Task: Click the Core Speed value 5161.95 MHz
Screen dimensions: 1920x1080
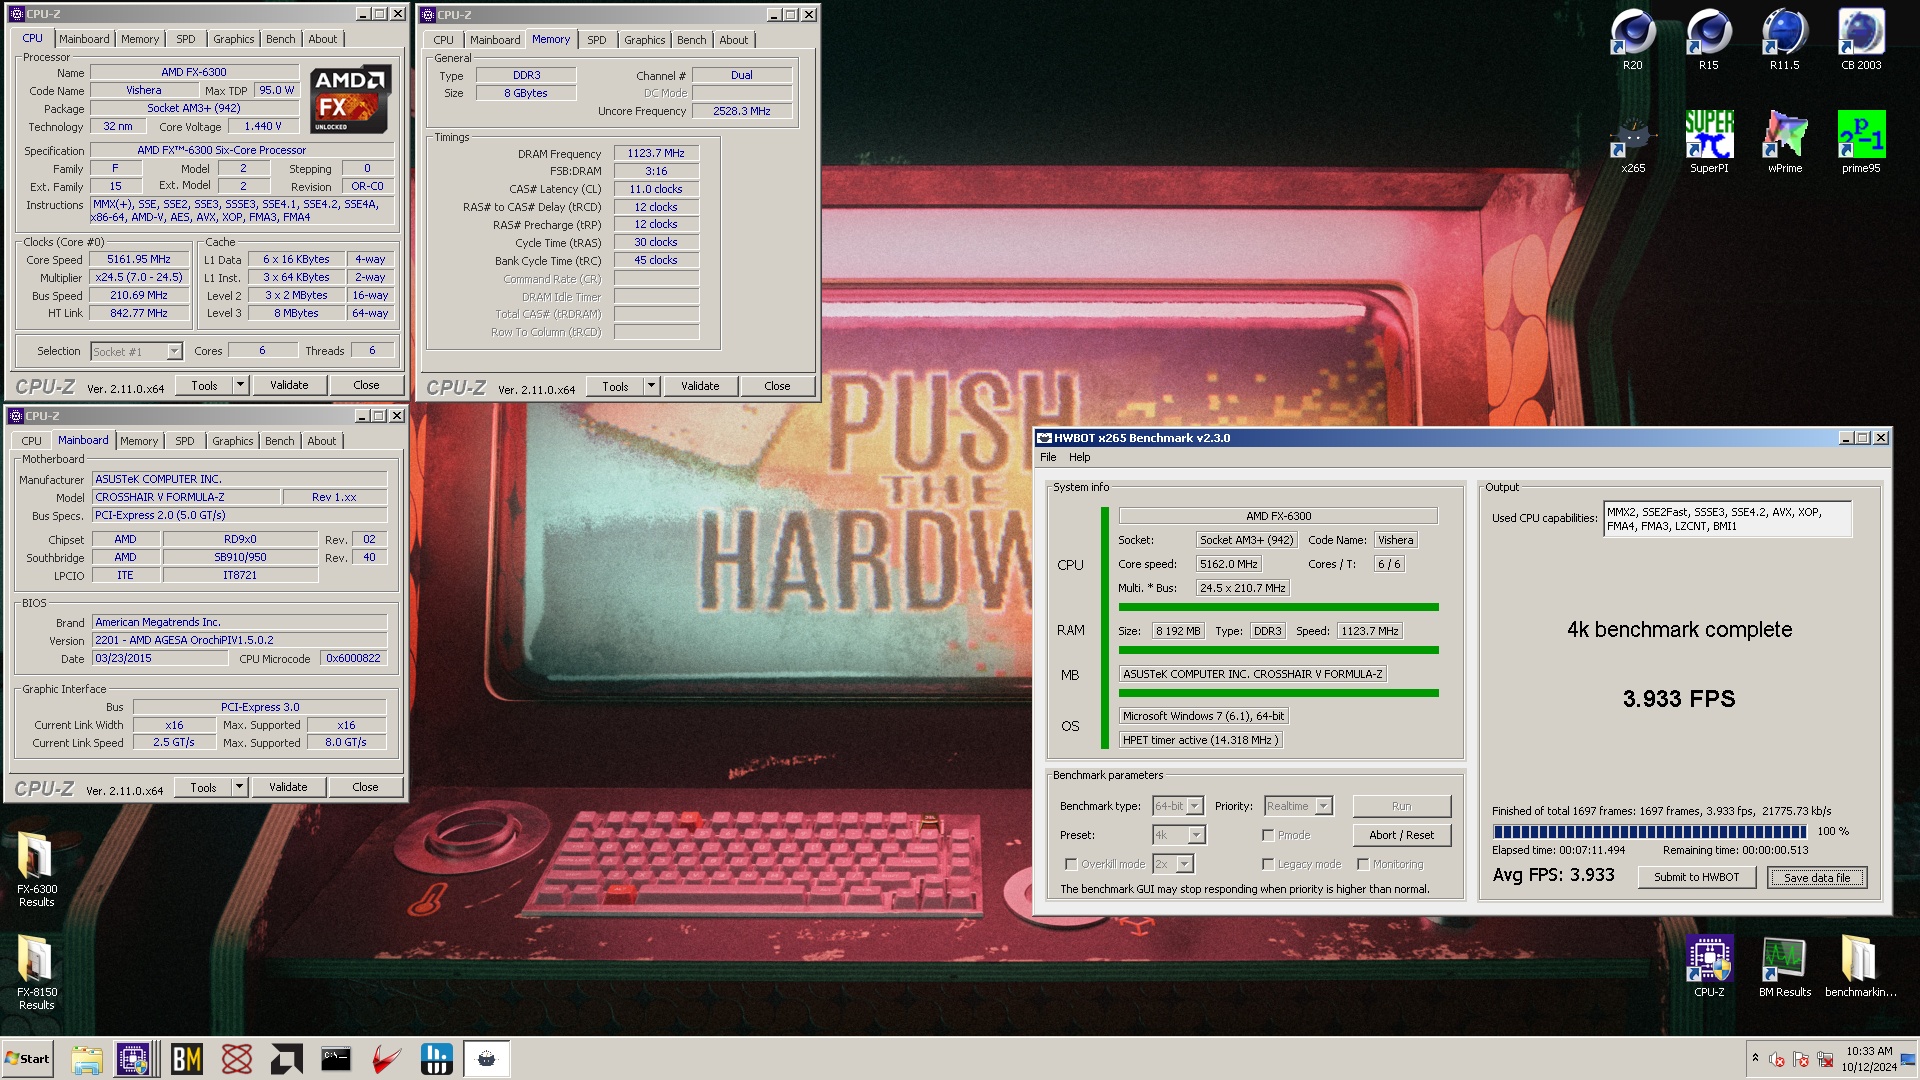Action: coord(139,259)
